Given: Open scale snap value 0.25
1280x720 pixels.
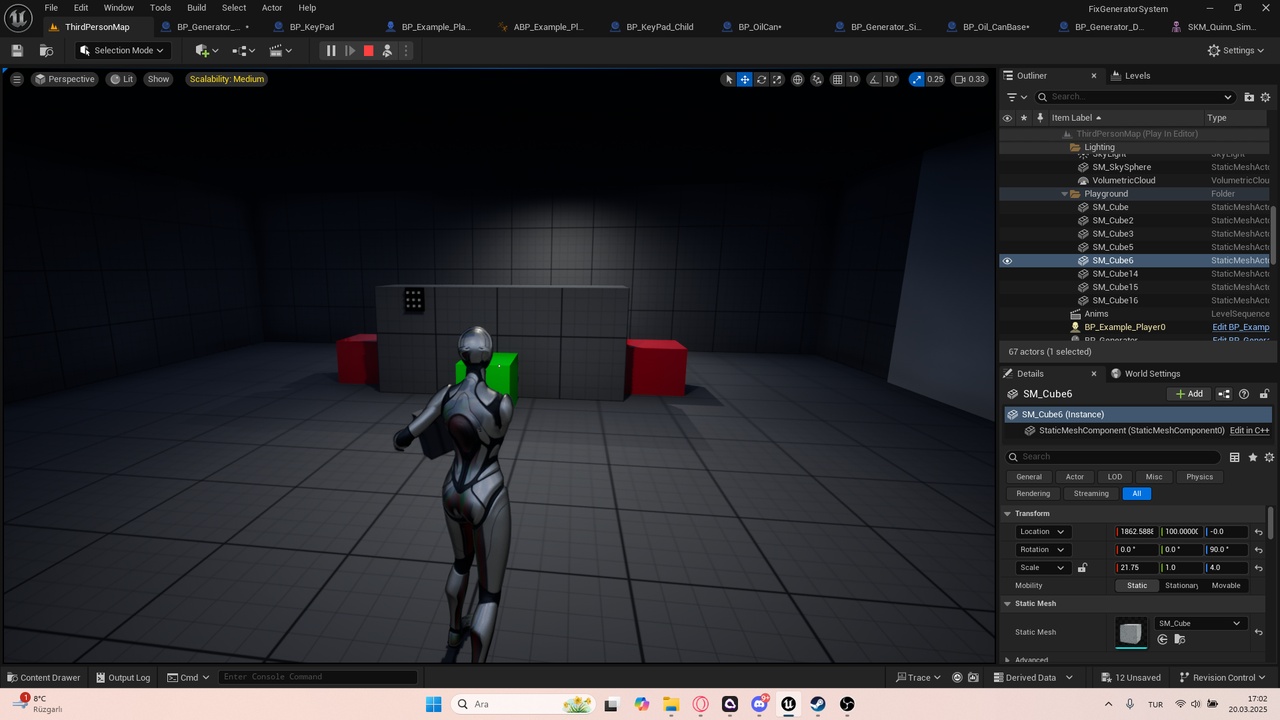Looking at the screenshot, I should (x=935, y=79).
